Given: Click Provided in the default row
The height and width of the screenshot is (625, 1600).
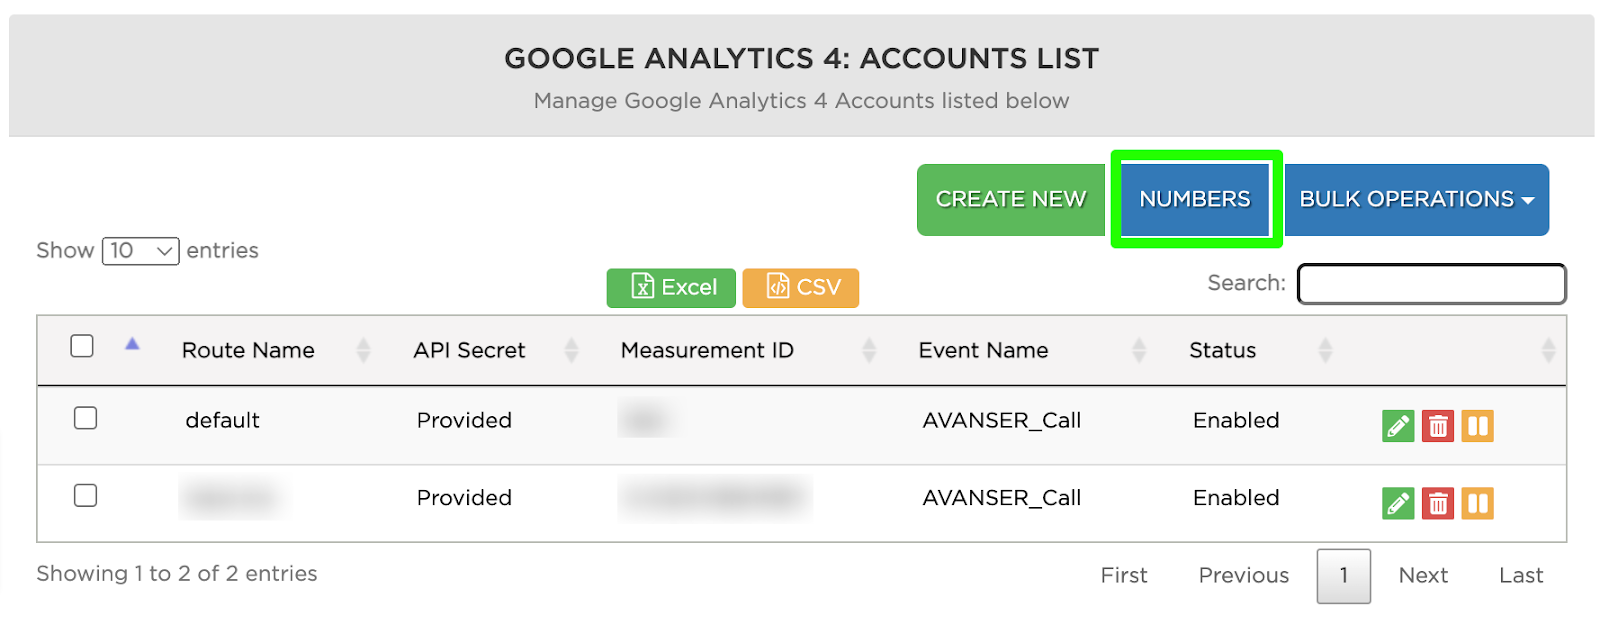Looking at the screenshot, I should pos(464,421).
